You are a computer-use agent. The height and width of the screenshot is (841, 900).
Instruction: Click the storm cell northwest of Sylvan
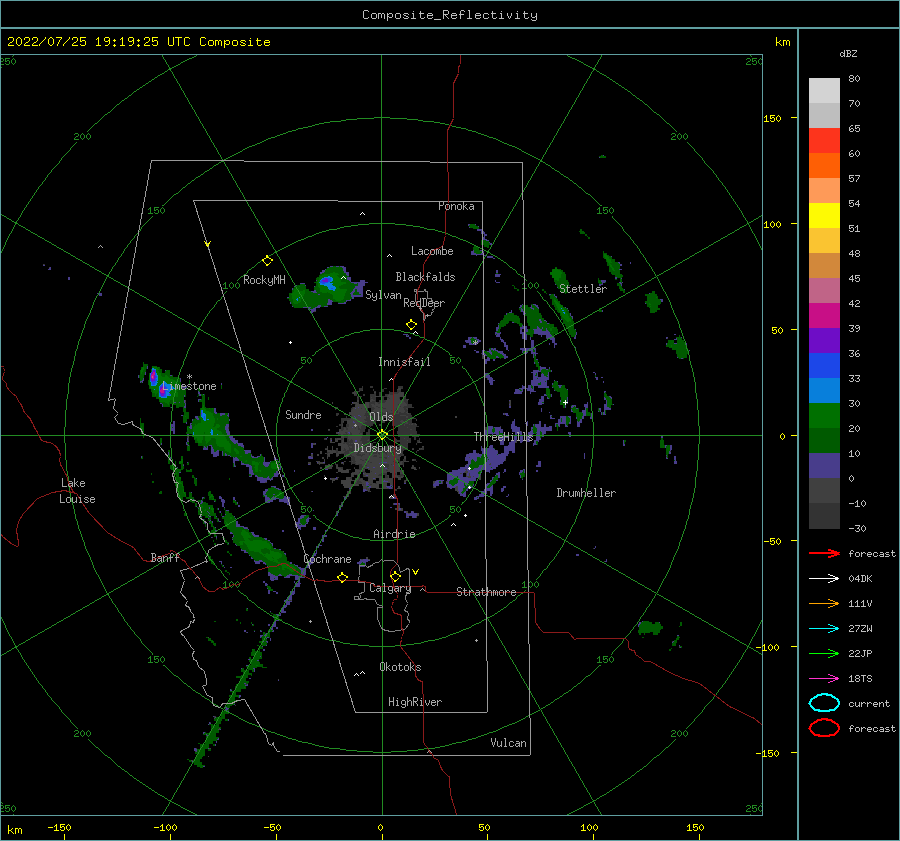click(x=325, y=286)
